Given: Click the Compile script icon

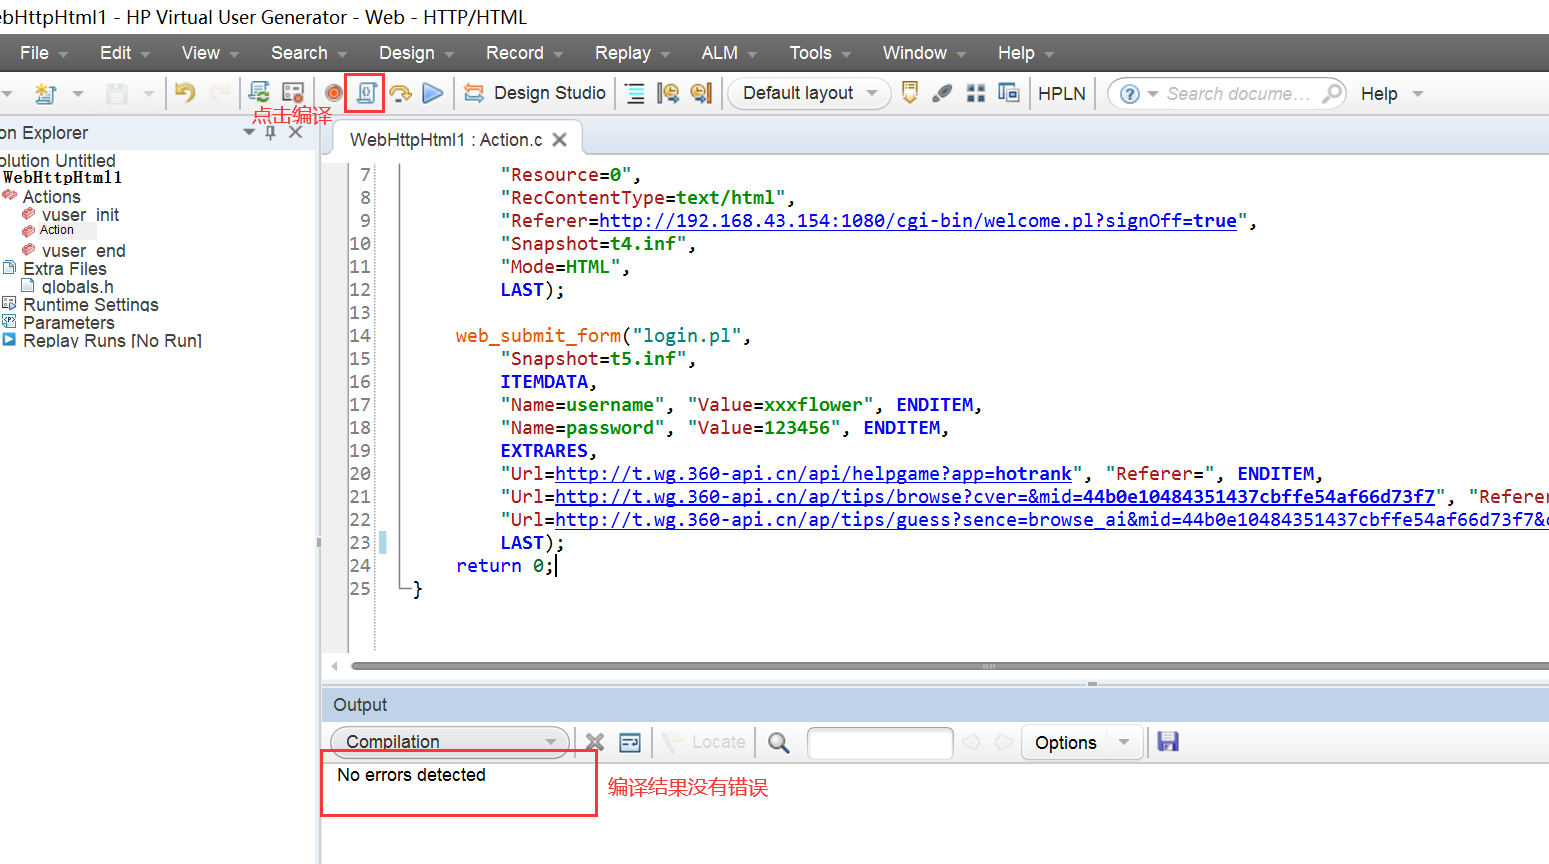Looking at the screenshot, I should coord(365,93).
